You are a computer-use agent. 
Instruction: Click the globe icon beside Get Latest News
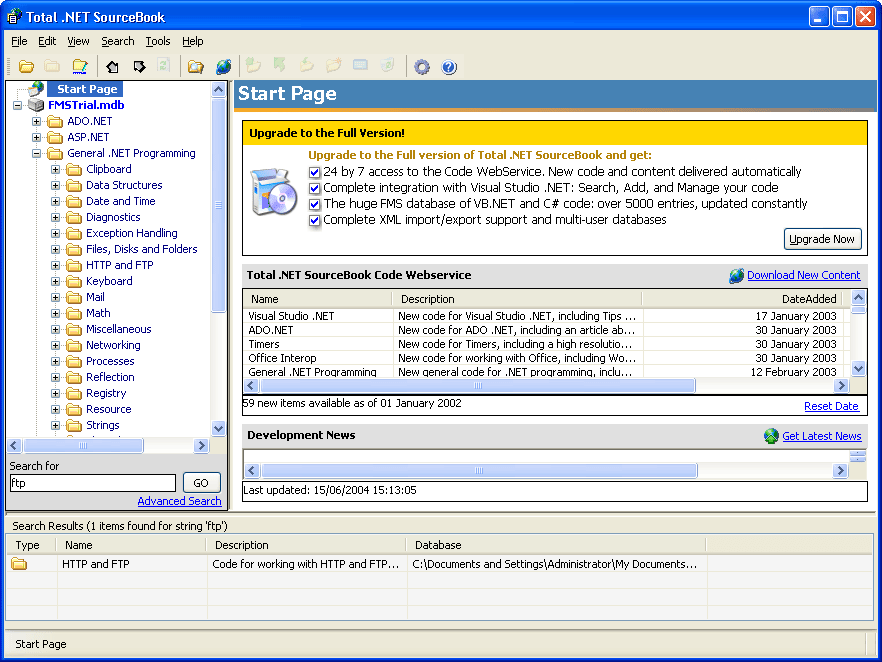771,436
